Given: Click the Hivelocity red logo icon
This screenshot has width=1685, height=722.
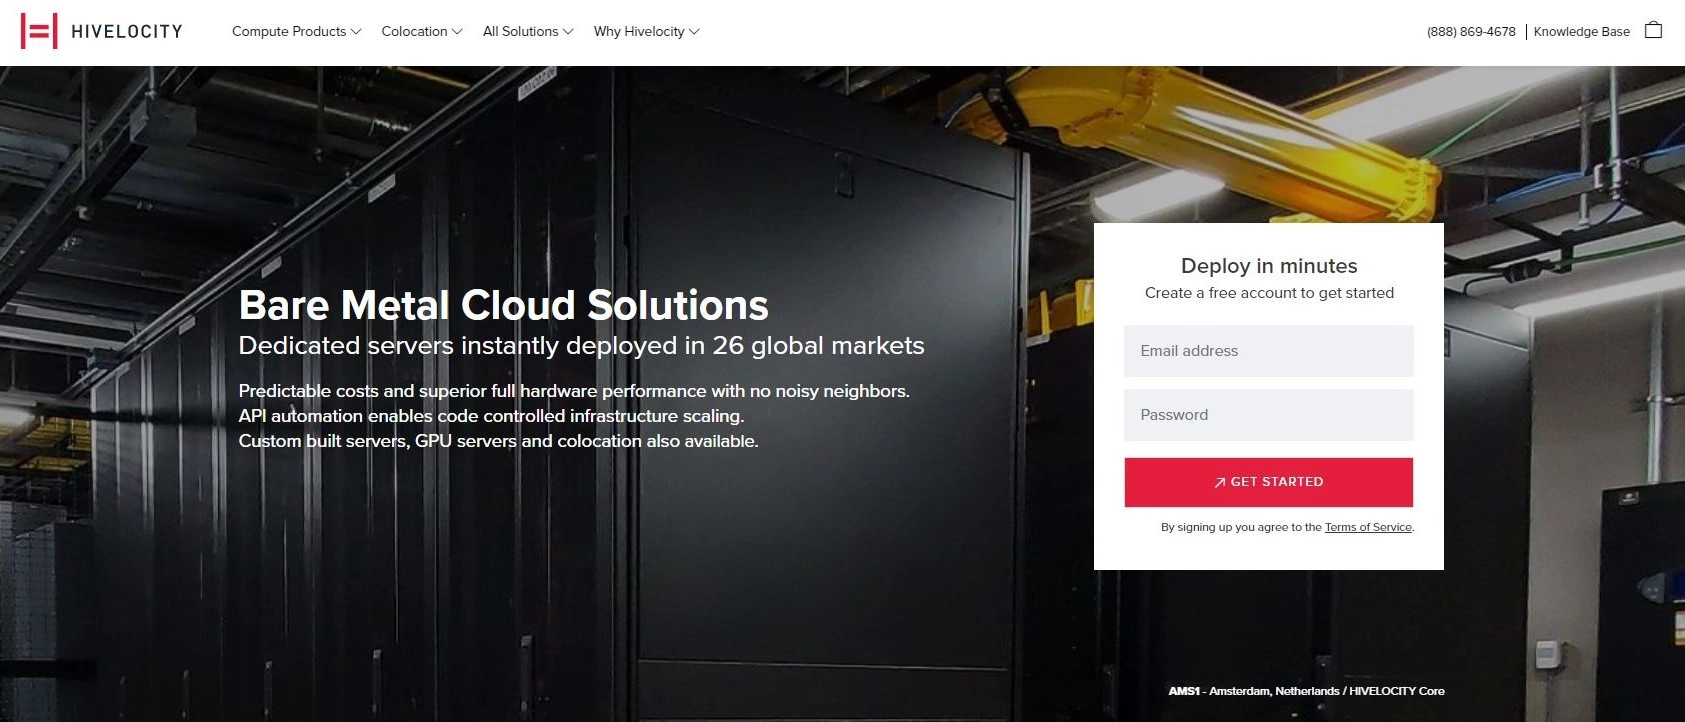Looking at the screenshot, I should pos(39,31).
